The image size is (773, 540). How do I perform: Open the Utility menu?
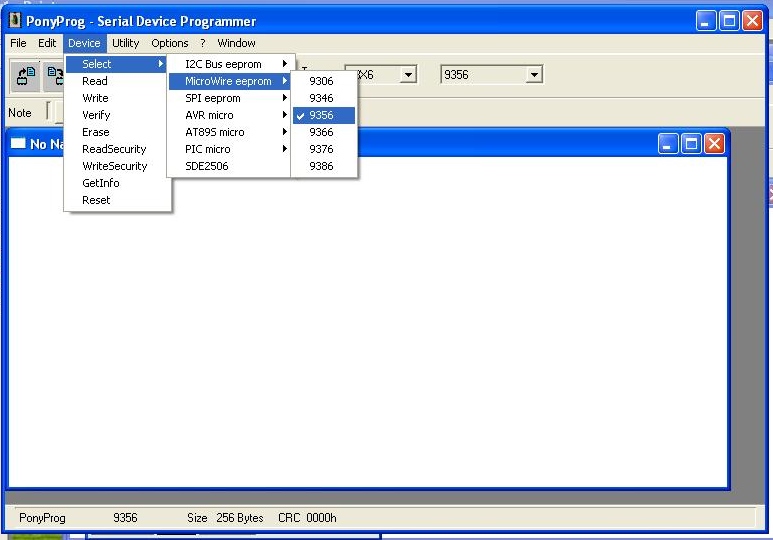126,43
